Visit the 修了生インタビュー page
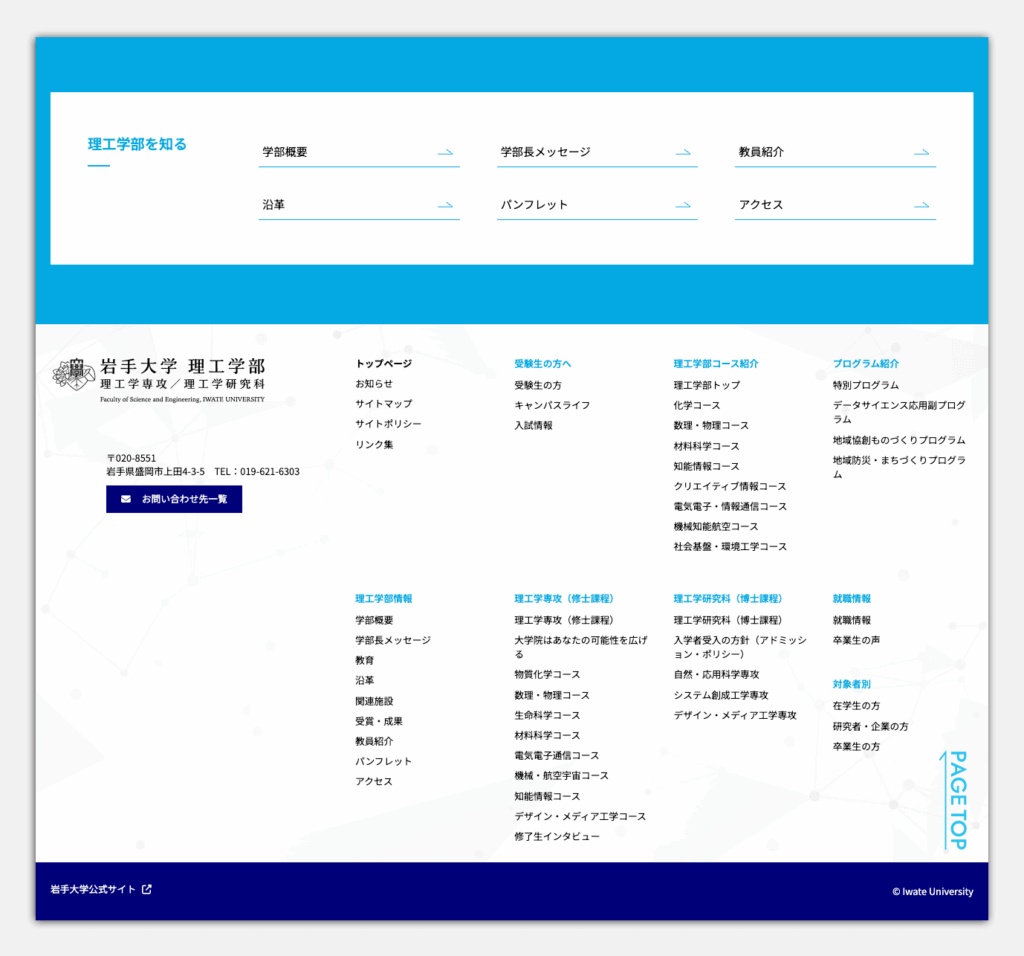The height and width of the screenshot is (956, 1024). point(557,837)
